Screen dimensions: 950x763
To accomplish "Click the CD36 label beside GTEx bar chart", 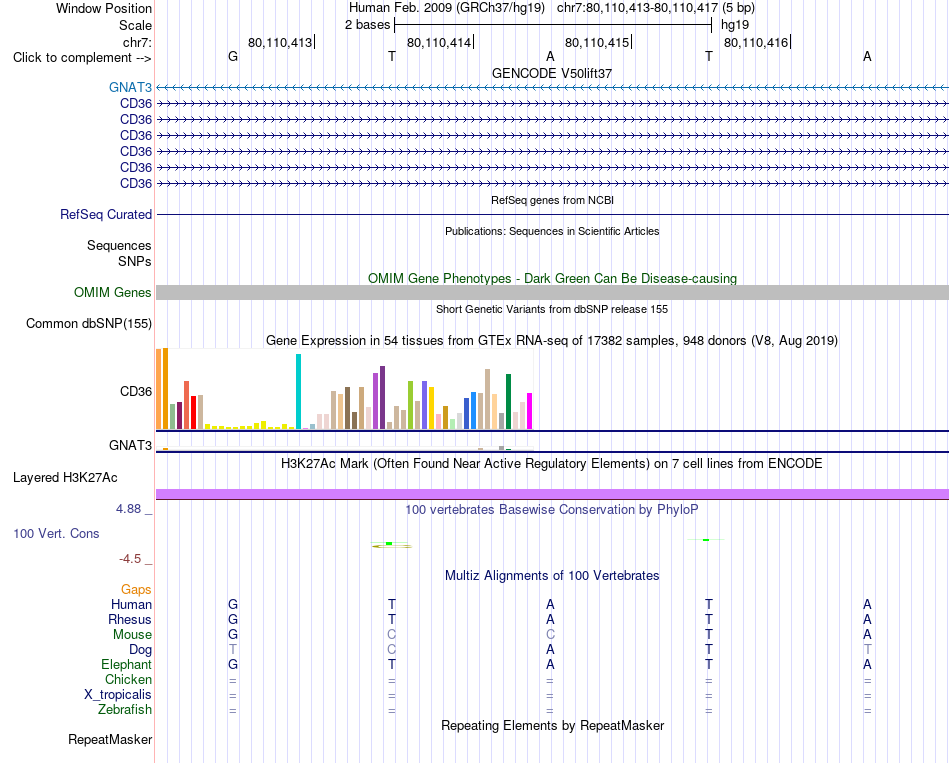I will (136, 391).
